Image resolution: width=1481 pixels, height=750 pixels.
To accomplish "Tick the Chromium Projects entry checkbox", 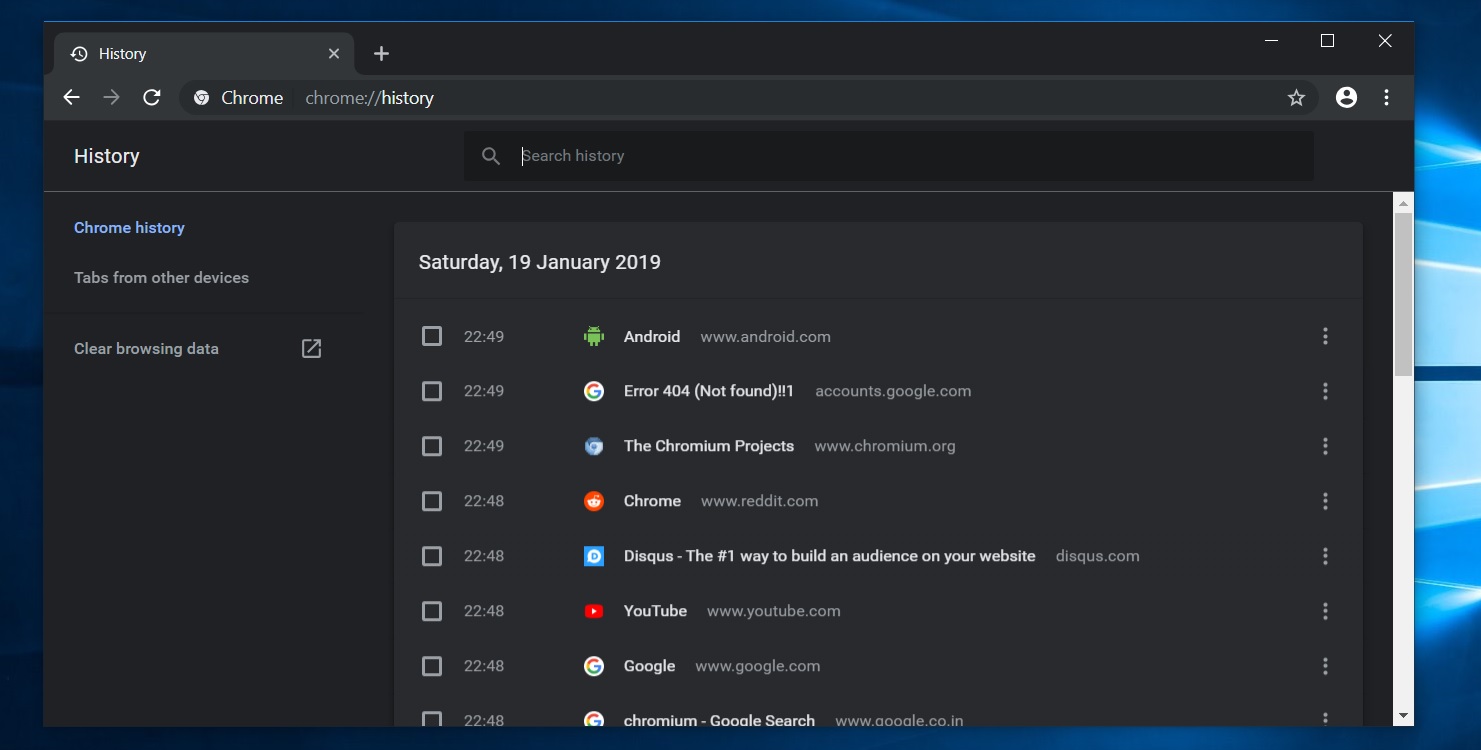I will pyautogui.click(x=432, y=446).
